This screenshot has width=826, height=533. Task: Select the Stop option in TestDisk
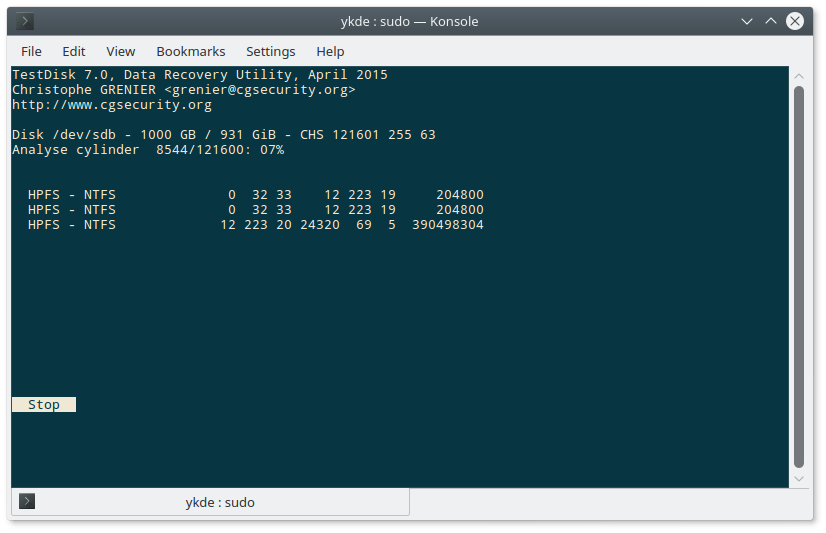point(44,404)
